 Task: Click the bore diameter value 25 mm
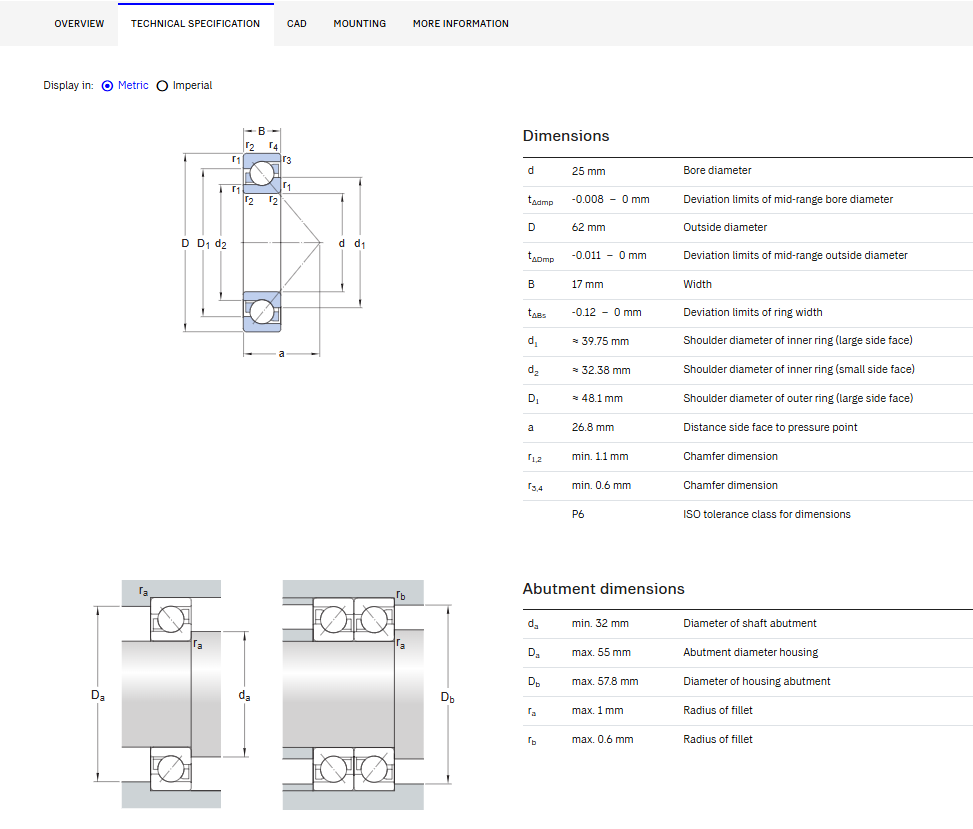[x=588, y=171]
